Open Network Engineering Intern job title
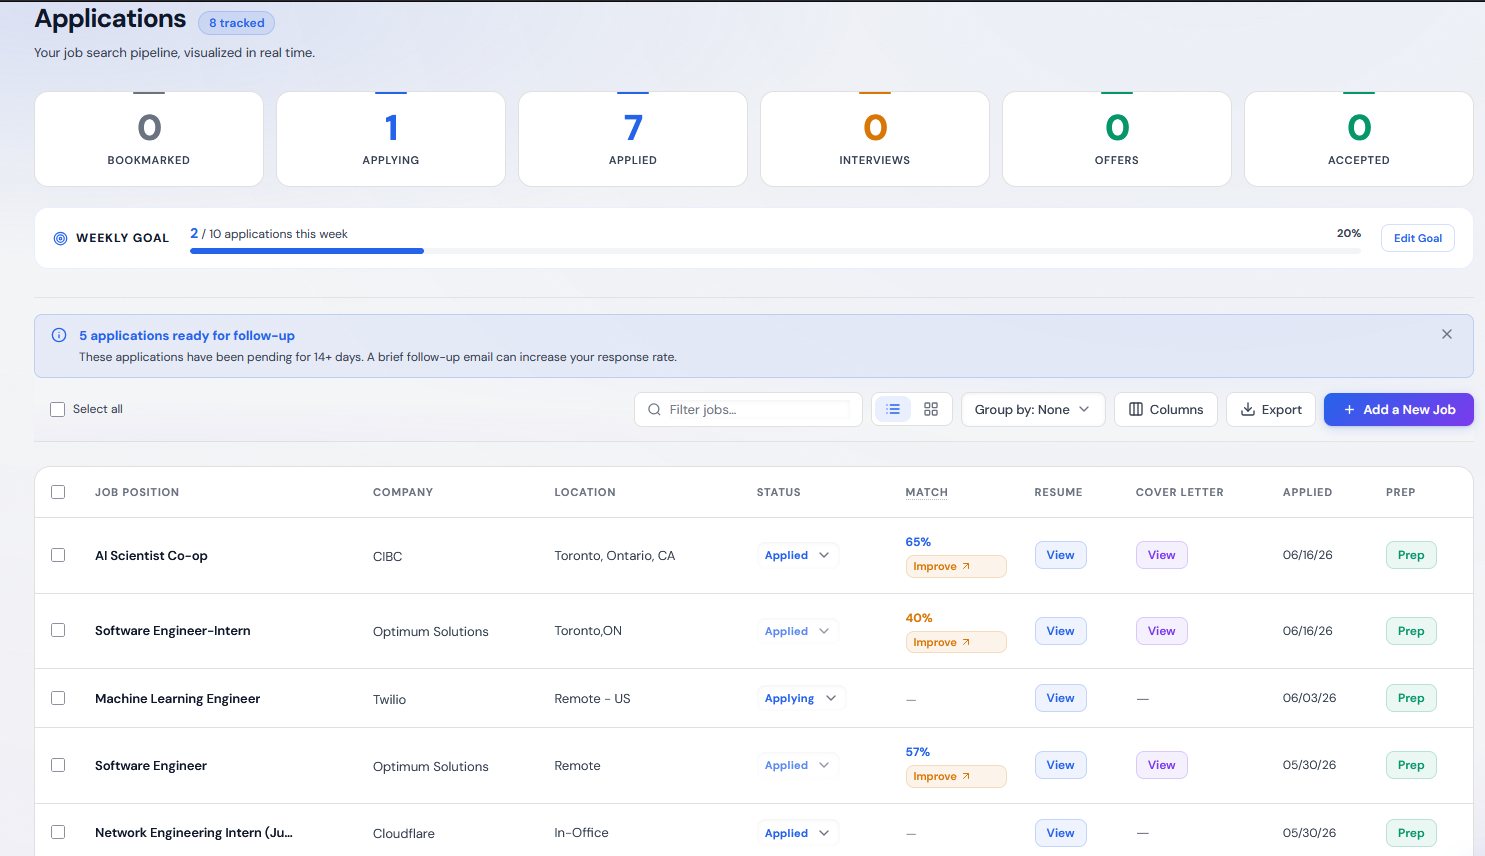This screenshot has width=1485, height=856. coord(194,832)
